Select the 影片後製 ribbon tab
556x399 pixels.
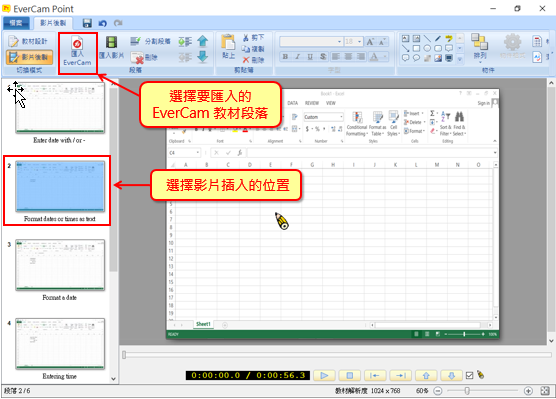click(53, 23)
